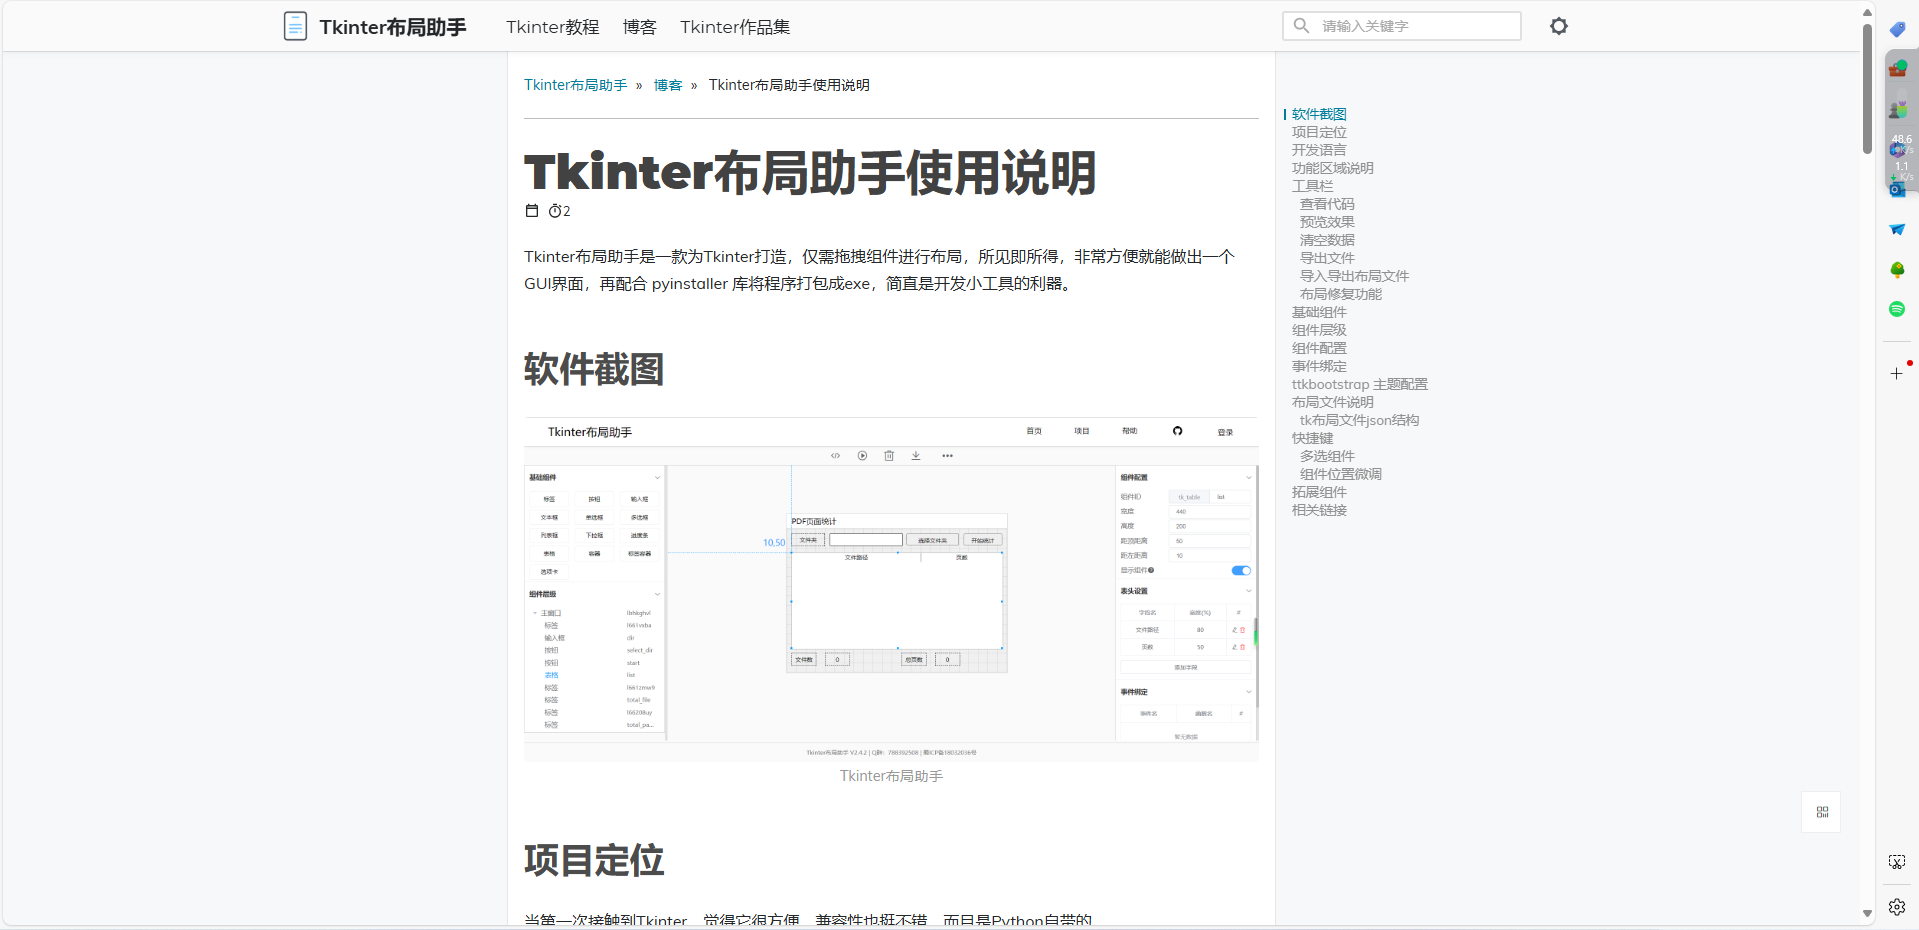Screen dimensions: 1919x930
Task: Open the Tkinter教程 nav menu
Action: 553,27
